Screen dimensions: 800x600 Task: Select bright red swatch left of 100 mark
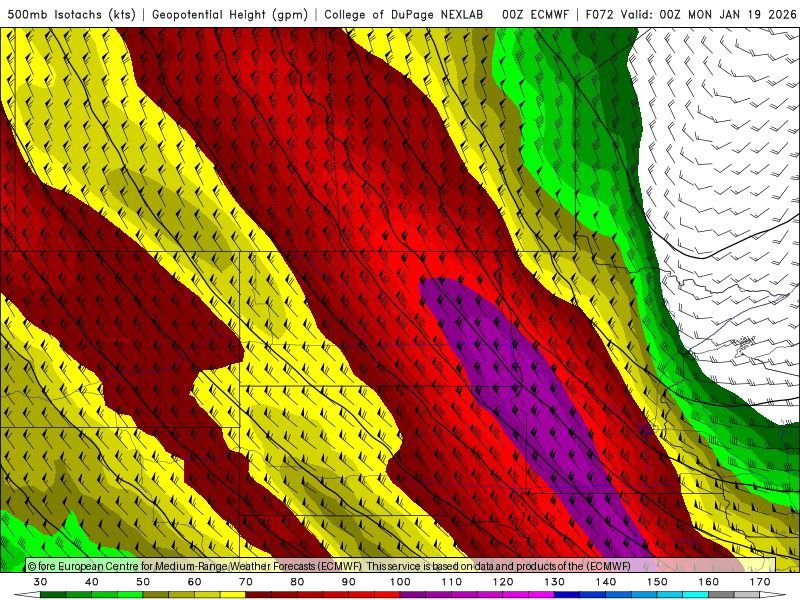point(387,595)
